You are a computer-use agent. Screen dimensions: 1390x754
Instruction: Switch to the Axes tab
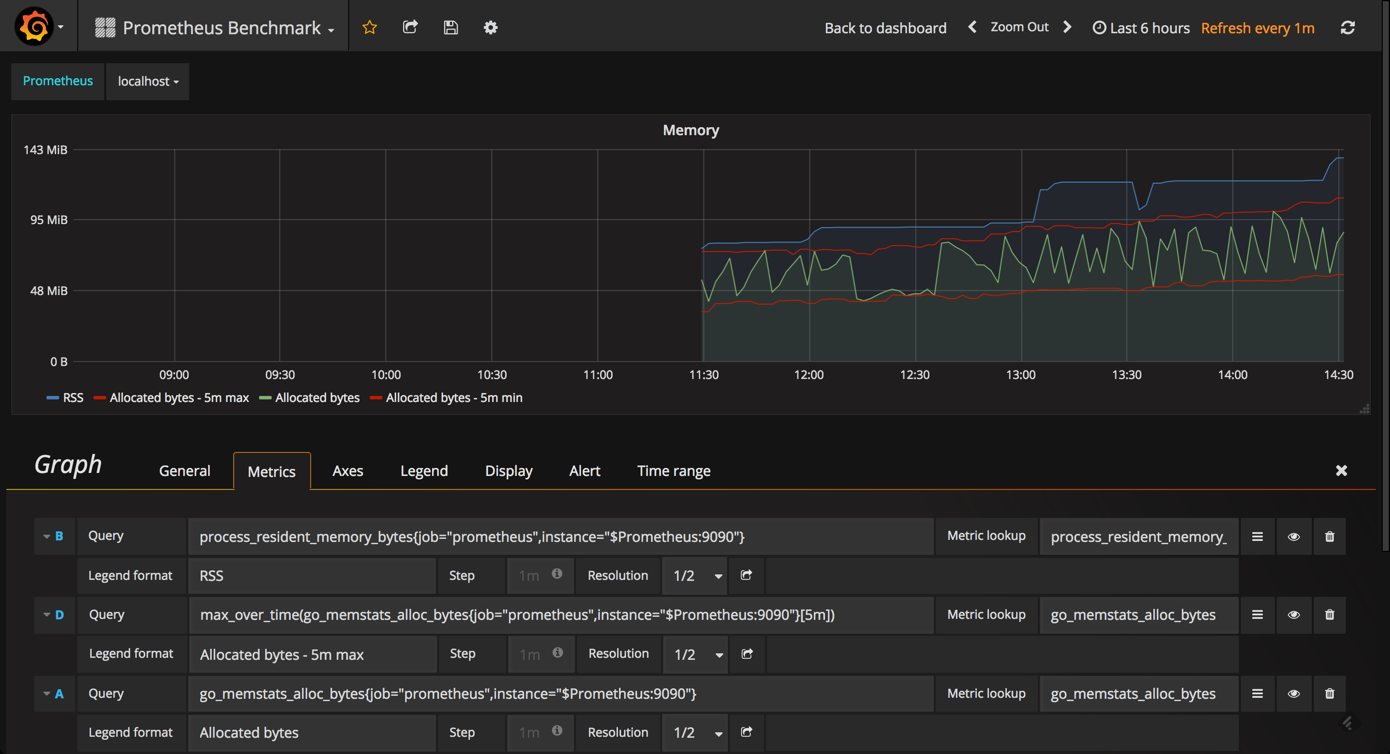click(347, 470)
